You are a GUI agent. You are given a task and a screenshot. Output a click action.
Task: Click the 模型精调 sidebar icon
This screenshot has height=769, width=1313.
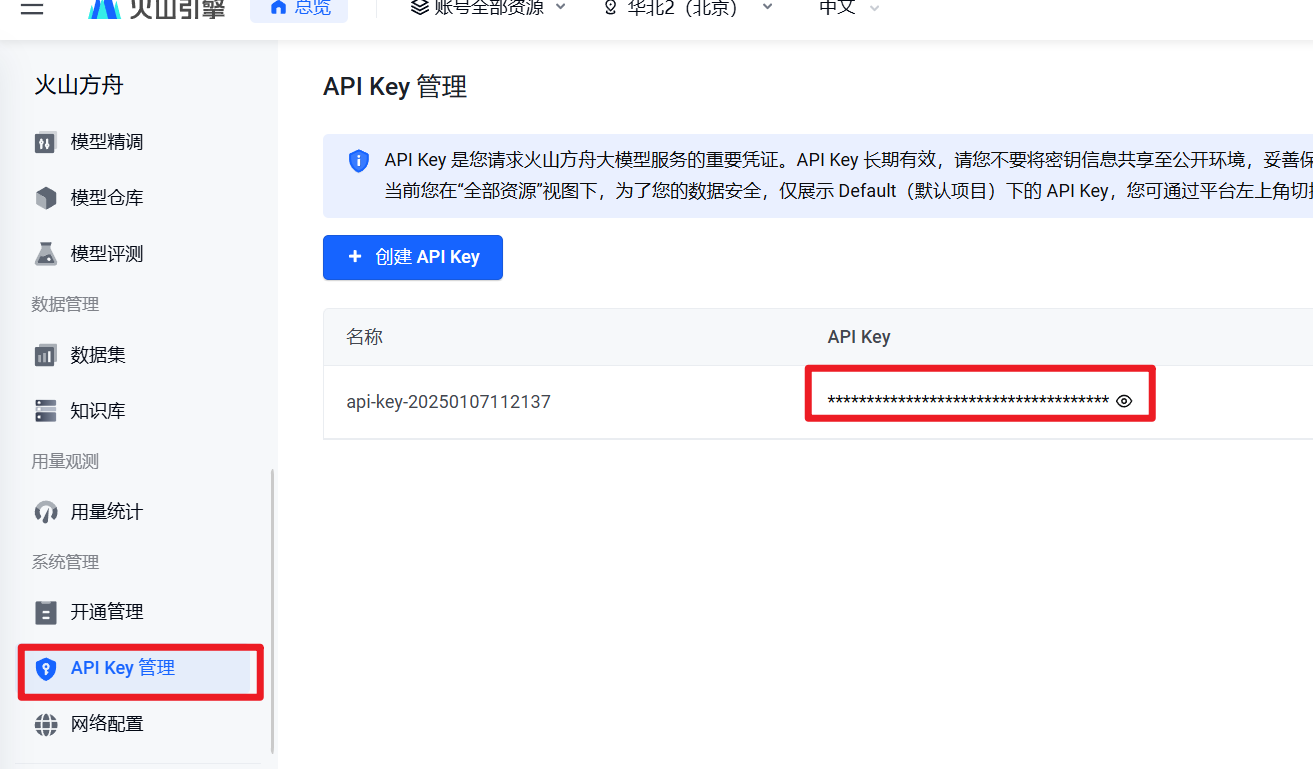46,142
